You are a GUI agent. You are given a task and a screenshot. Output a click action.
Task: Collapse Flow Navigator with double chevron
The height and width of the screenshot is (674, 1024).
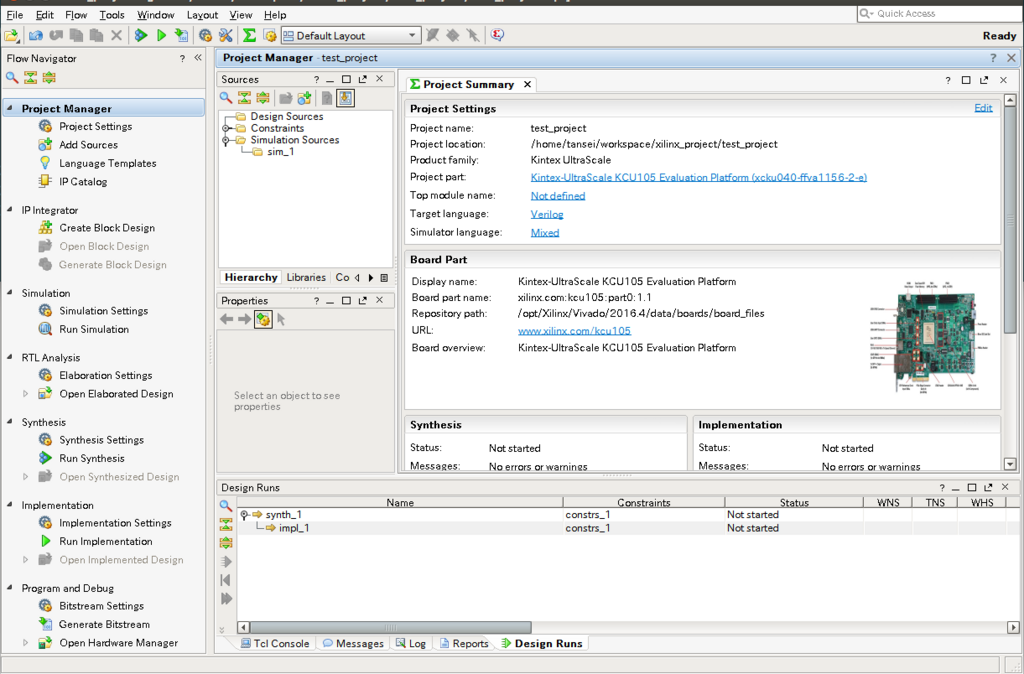[x=198, y=57]
